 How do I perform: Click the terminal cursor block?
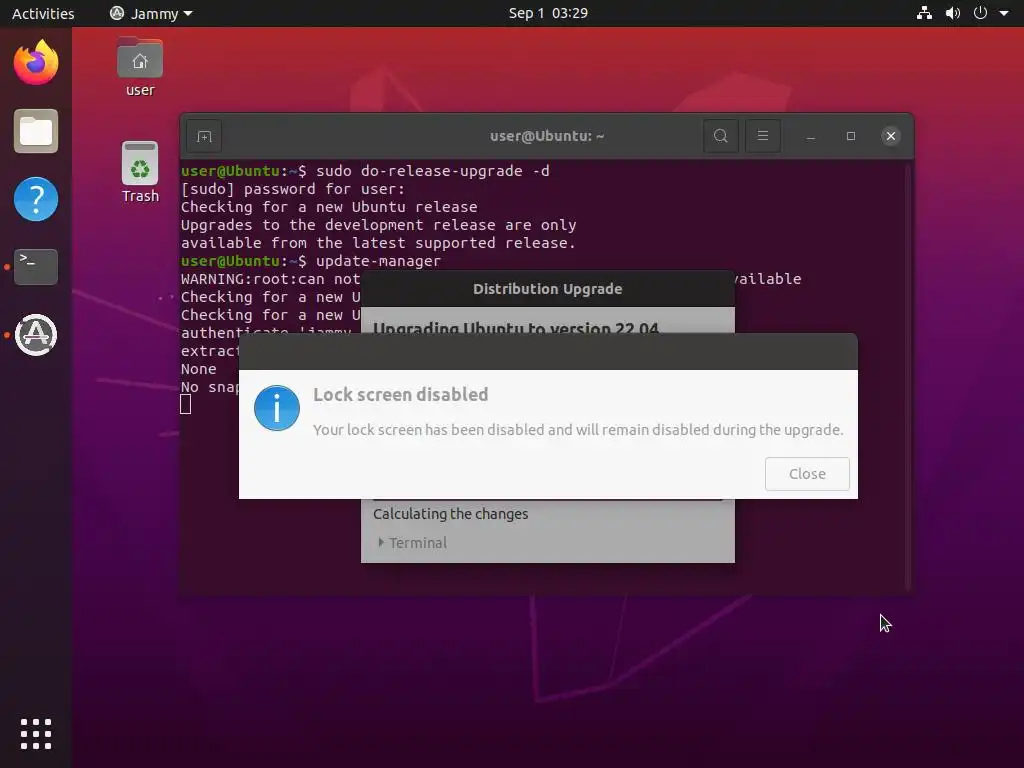[x=185, y=405]
